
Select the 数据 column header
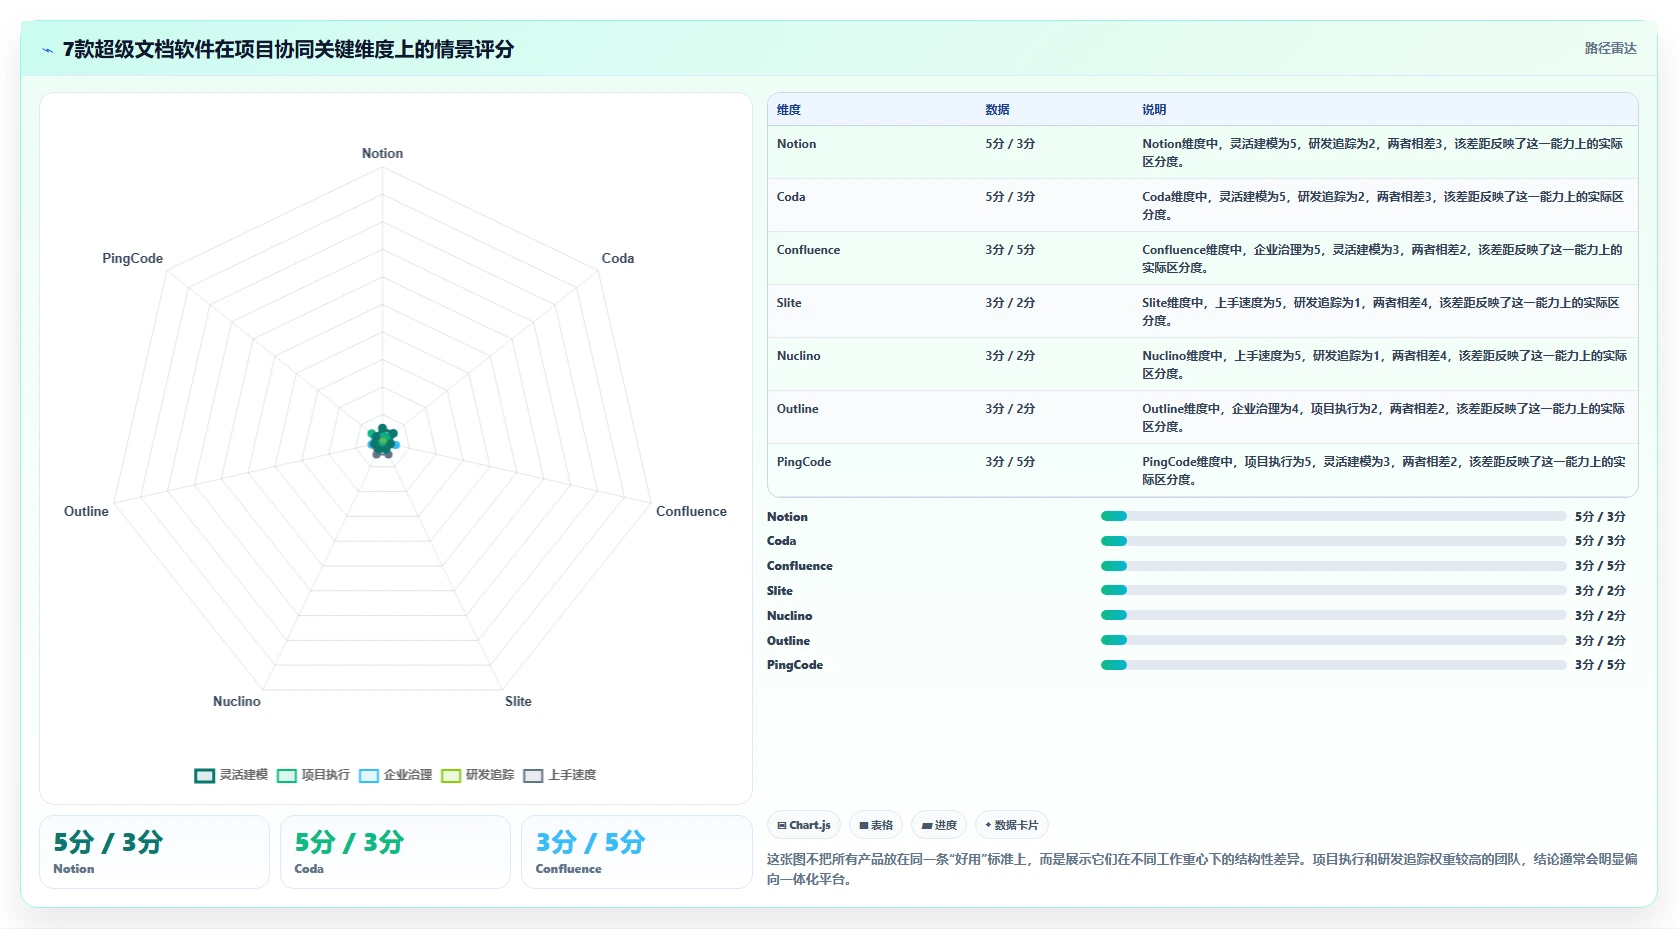[x=997, y=110]
